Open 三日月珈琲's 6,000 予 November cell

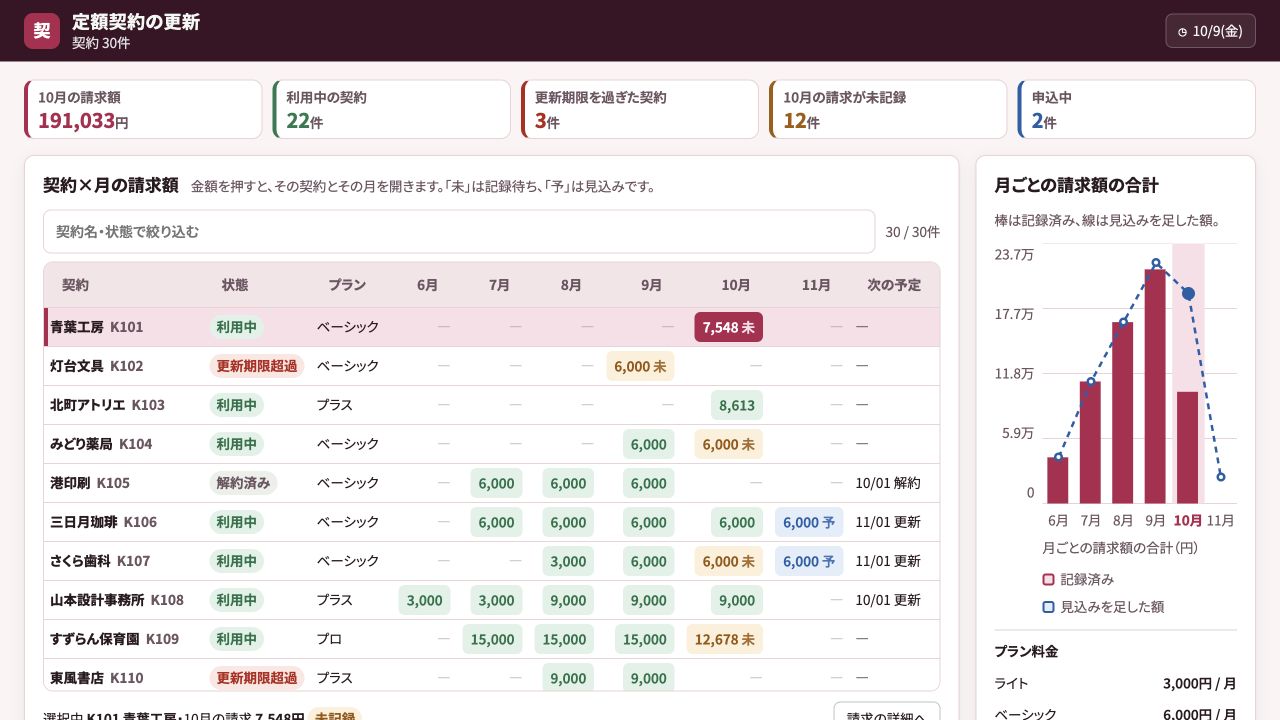click(809, 522)
